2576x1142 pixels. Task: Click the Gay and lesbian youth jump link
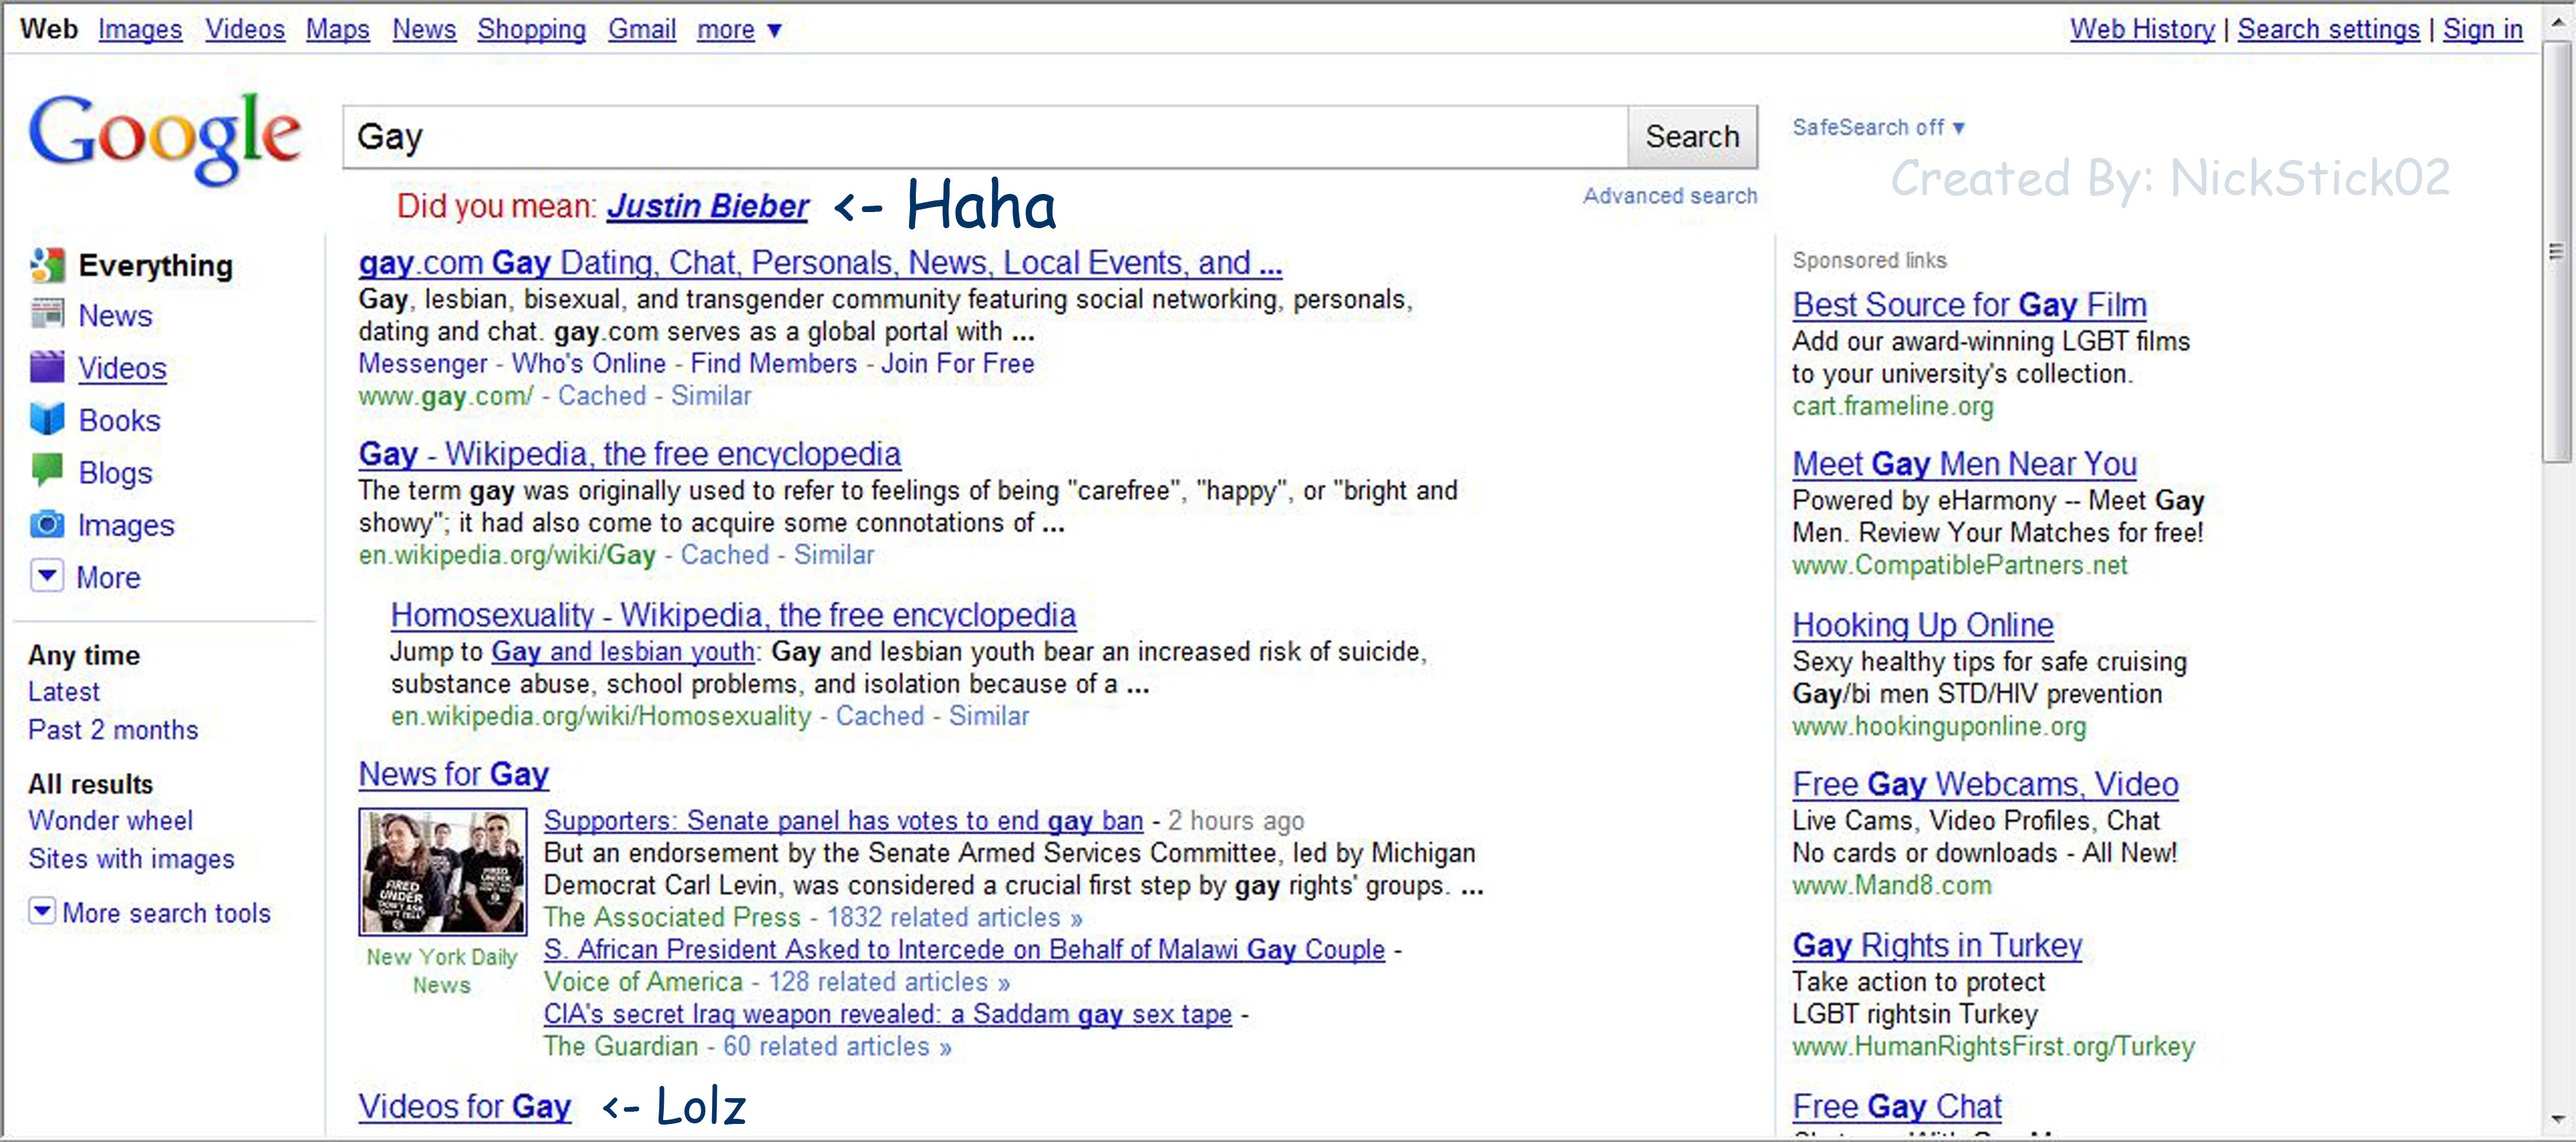pyautogui.click(x=623, y=652)
